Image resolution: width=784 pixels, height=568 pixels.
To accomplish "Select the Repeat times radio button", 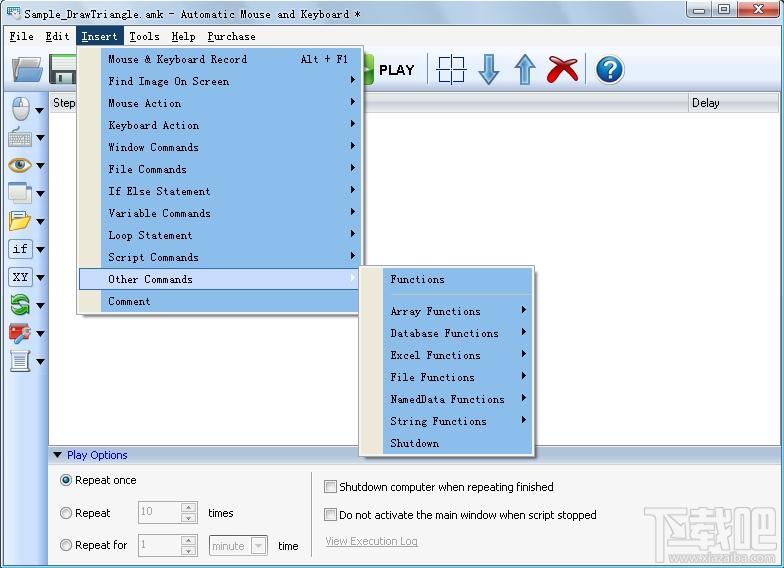I will coord(66,514).
